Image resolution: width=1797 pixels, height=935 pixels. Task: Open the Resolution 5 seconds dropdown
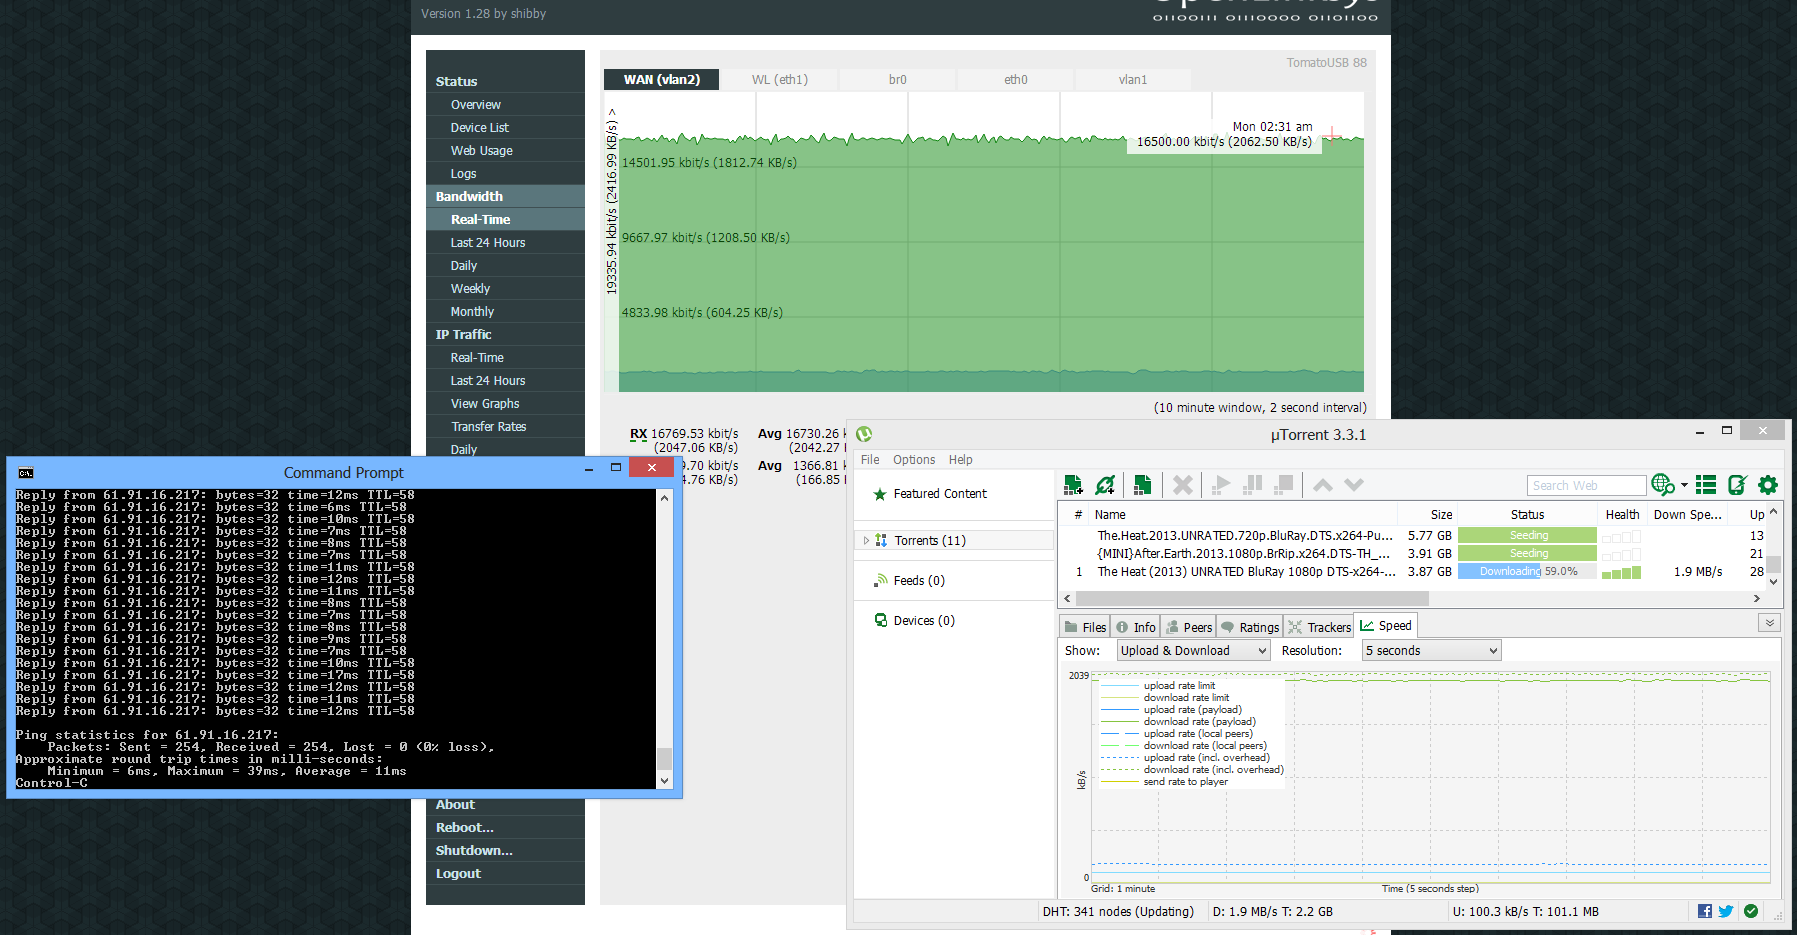tap(1431, 651)
